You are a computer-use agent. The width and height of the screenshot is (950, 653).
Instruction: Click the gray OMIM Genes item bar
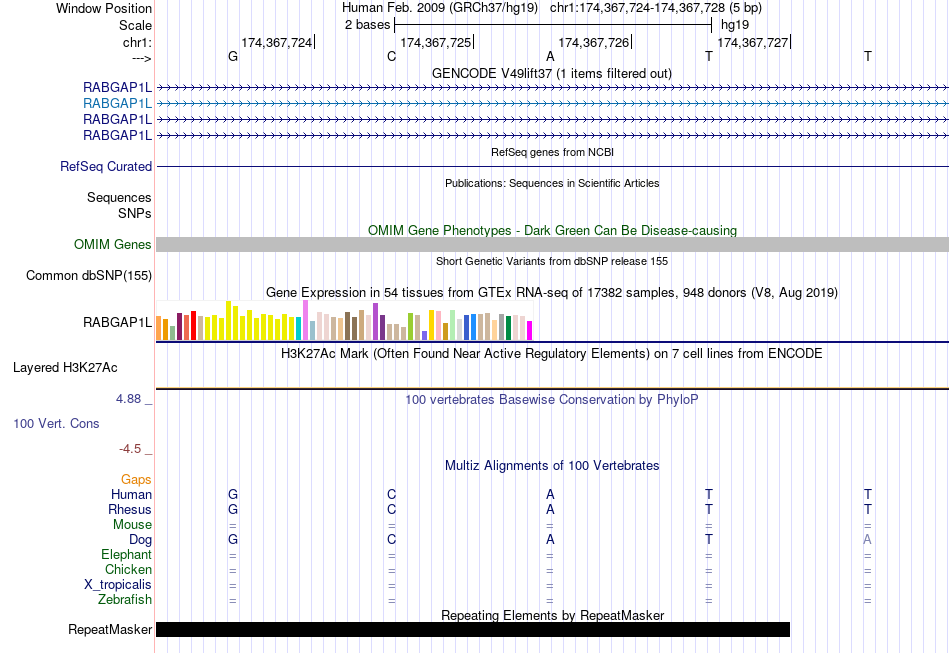(x=553, y=245)
